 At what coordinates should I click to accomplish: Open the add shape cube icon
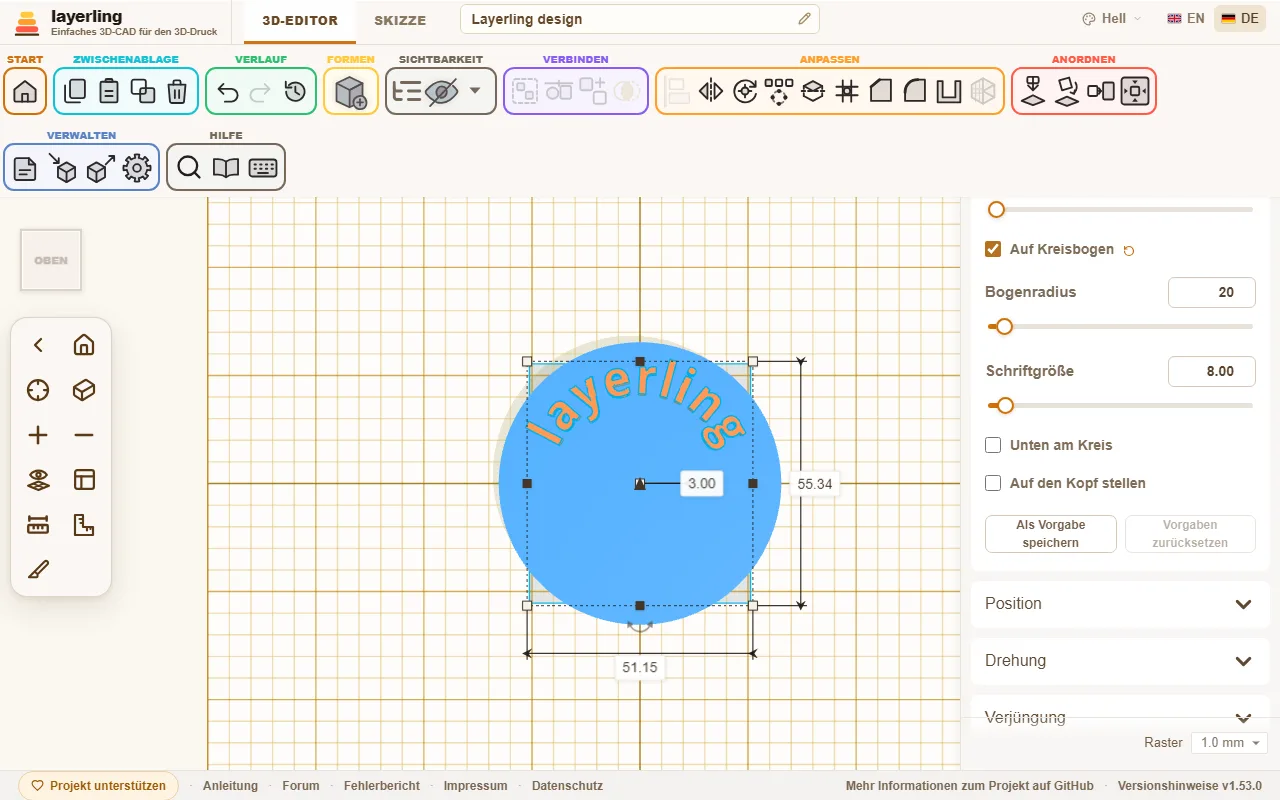pos(351,92)
